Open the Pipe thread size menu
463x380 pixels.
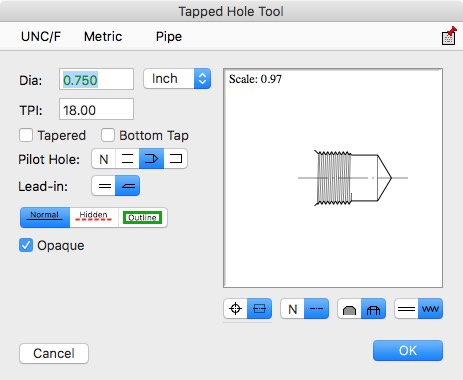169,36
